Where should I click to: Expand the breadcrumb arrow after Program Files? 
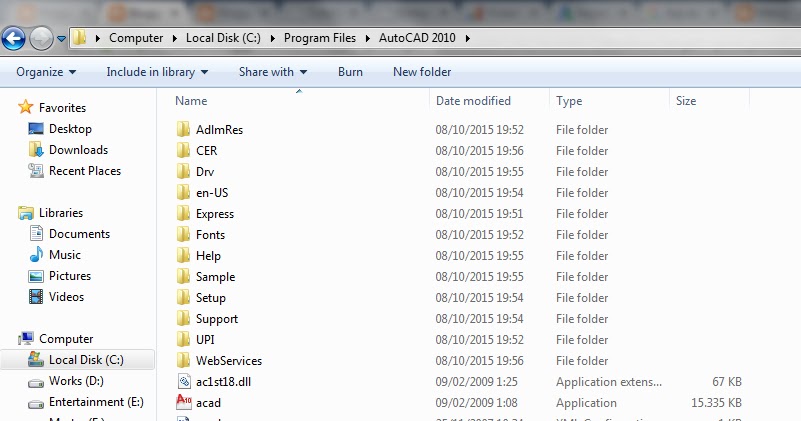pos(367,38)
